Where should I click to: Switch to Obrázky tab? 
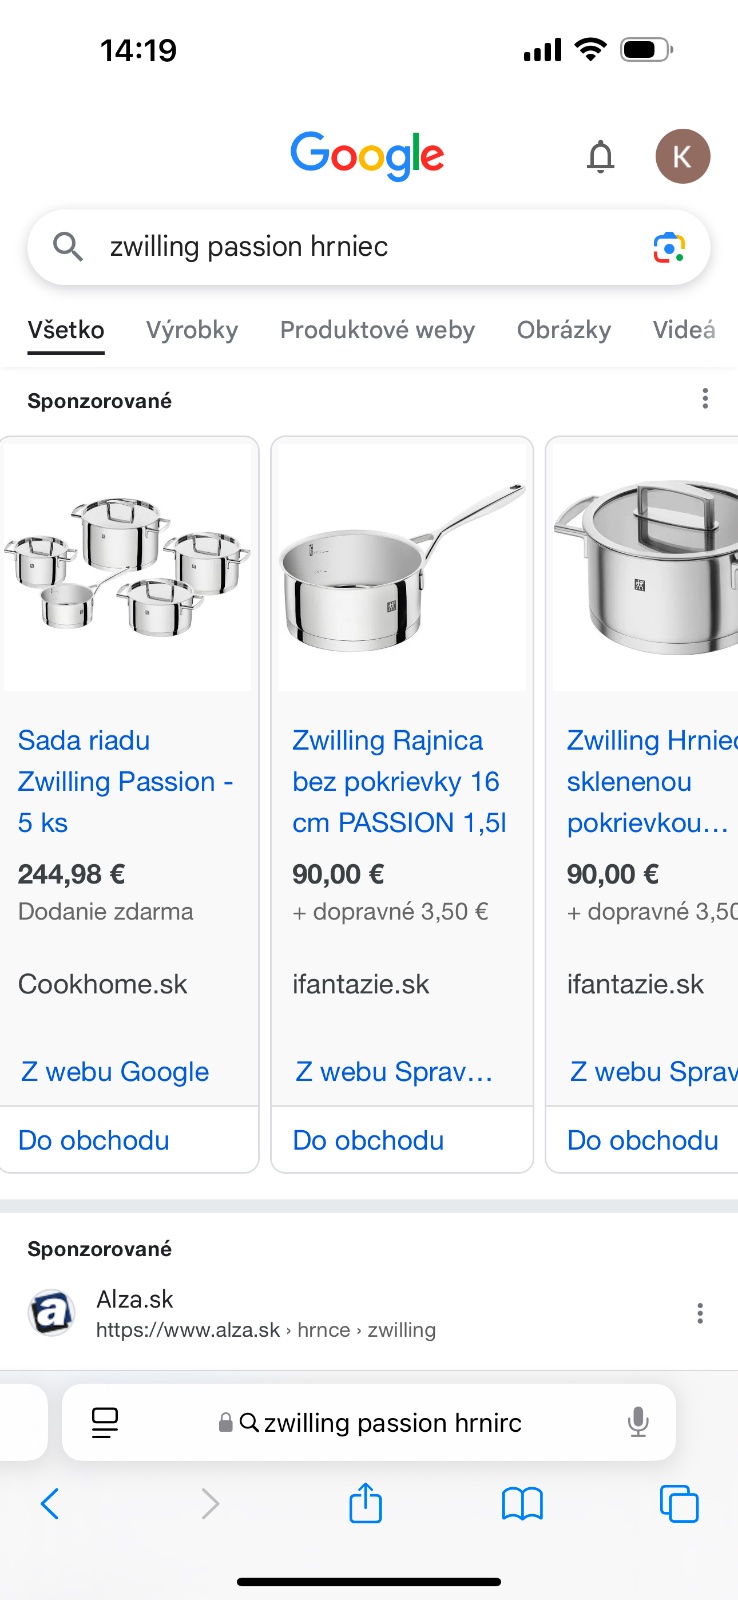pyautogui.click(x=563, y=330)
